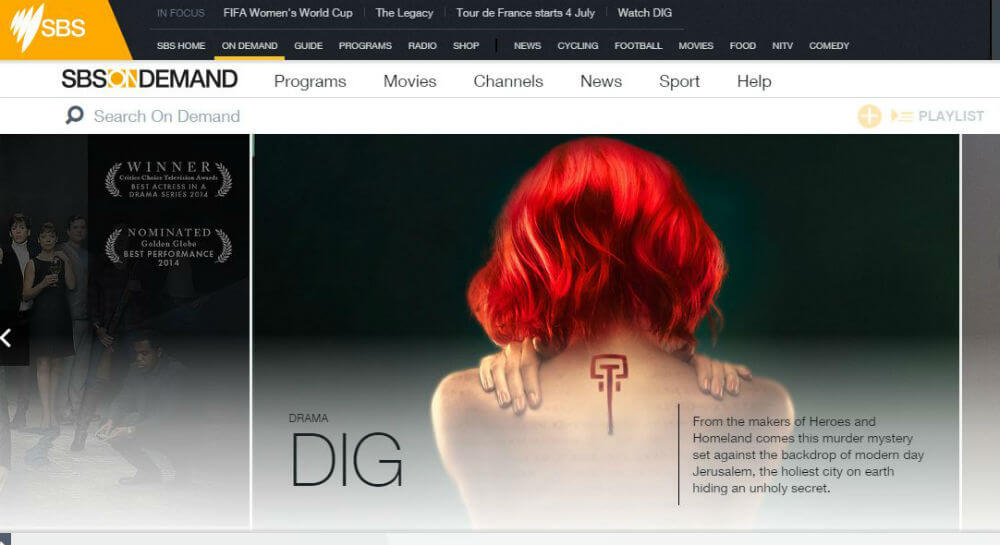Open the Channels menu
1000x545 pixels.
pyautogui.click(x=508, y=81)
